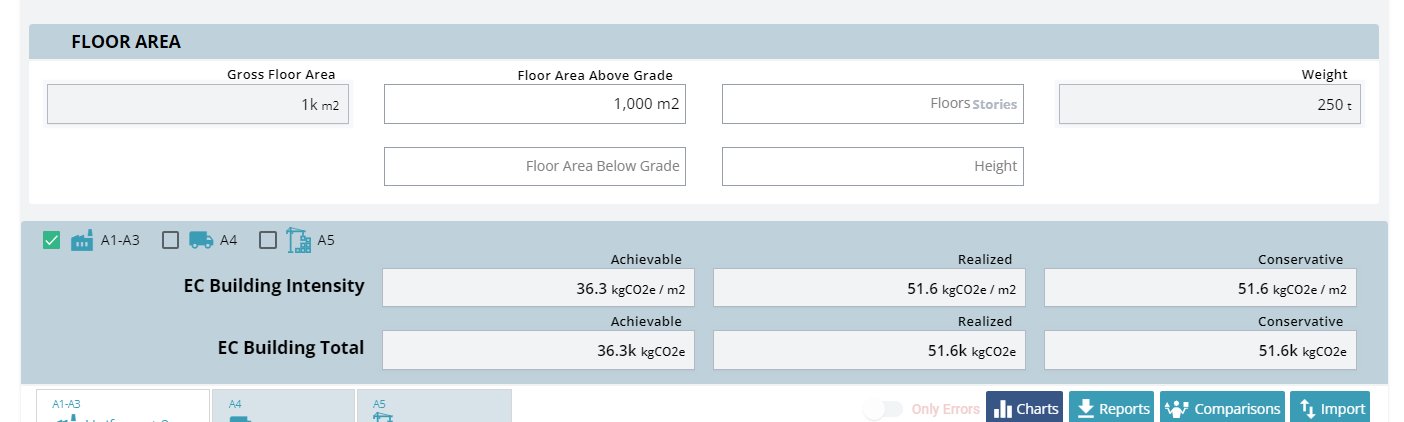Click the Height input field
Viewport: 1404px width, 422px height.
(872, 166)
